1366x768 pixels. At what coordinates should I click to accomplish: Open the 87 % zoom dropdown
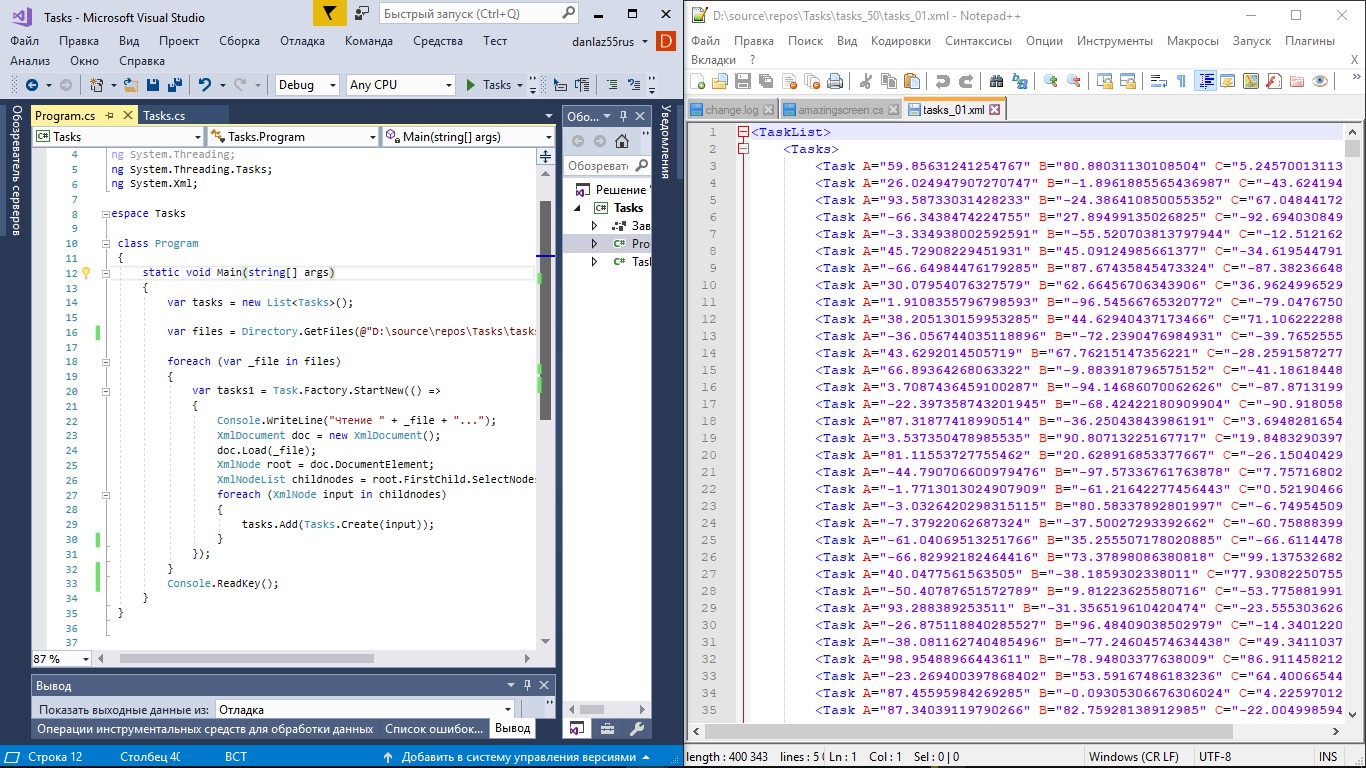pyautogui.click(x=62, y=659)
